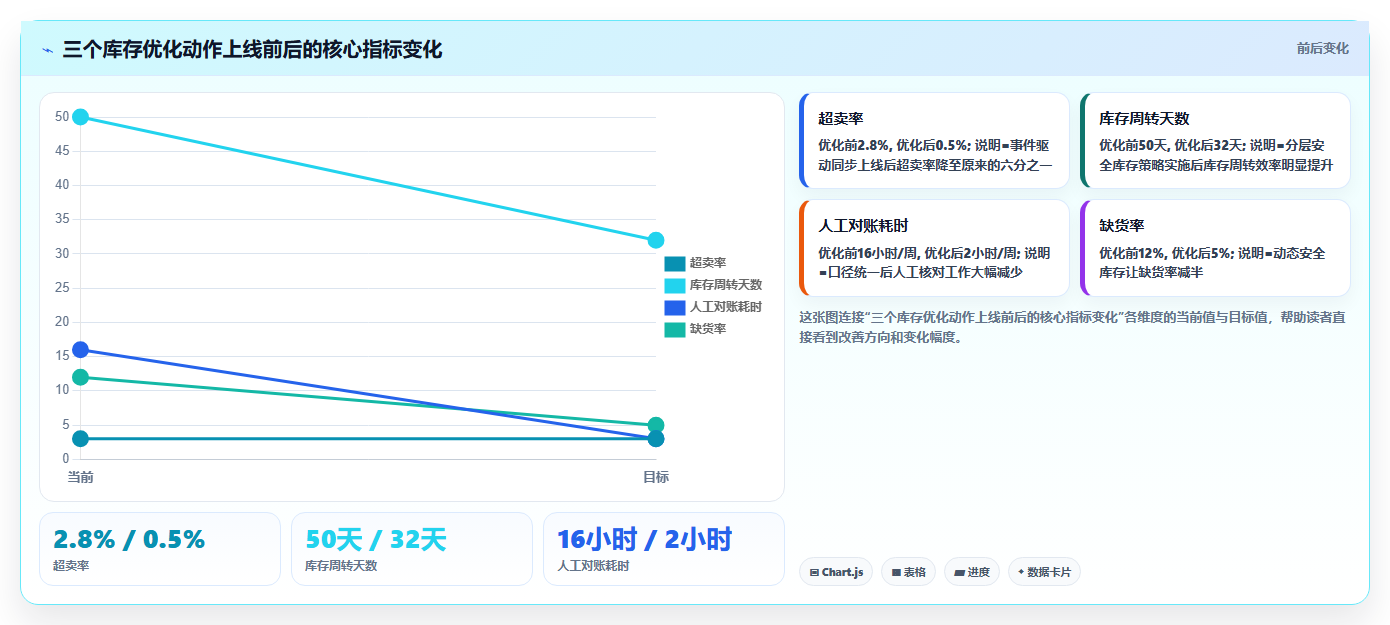
Task: Toggle 超卖率 legend color swatch
Action: [675, 263]
